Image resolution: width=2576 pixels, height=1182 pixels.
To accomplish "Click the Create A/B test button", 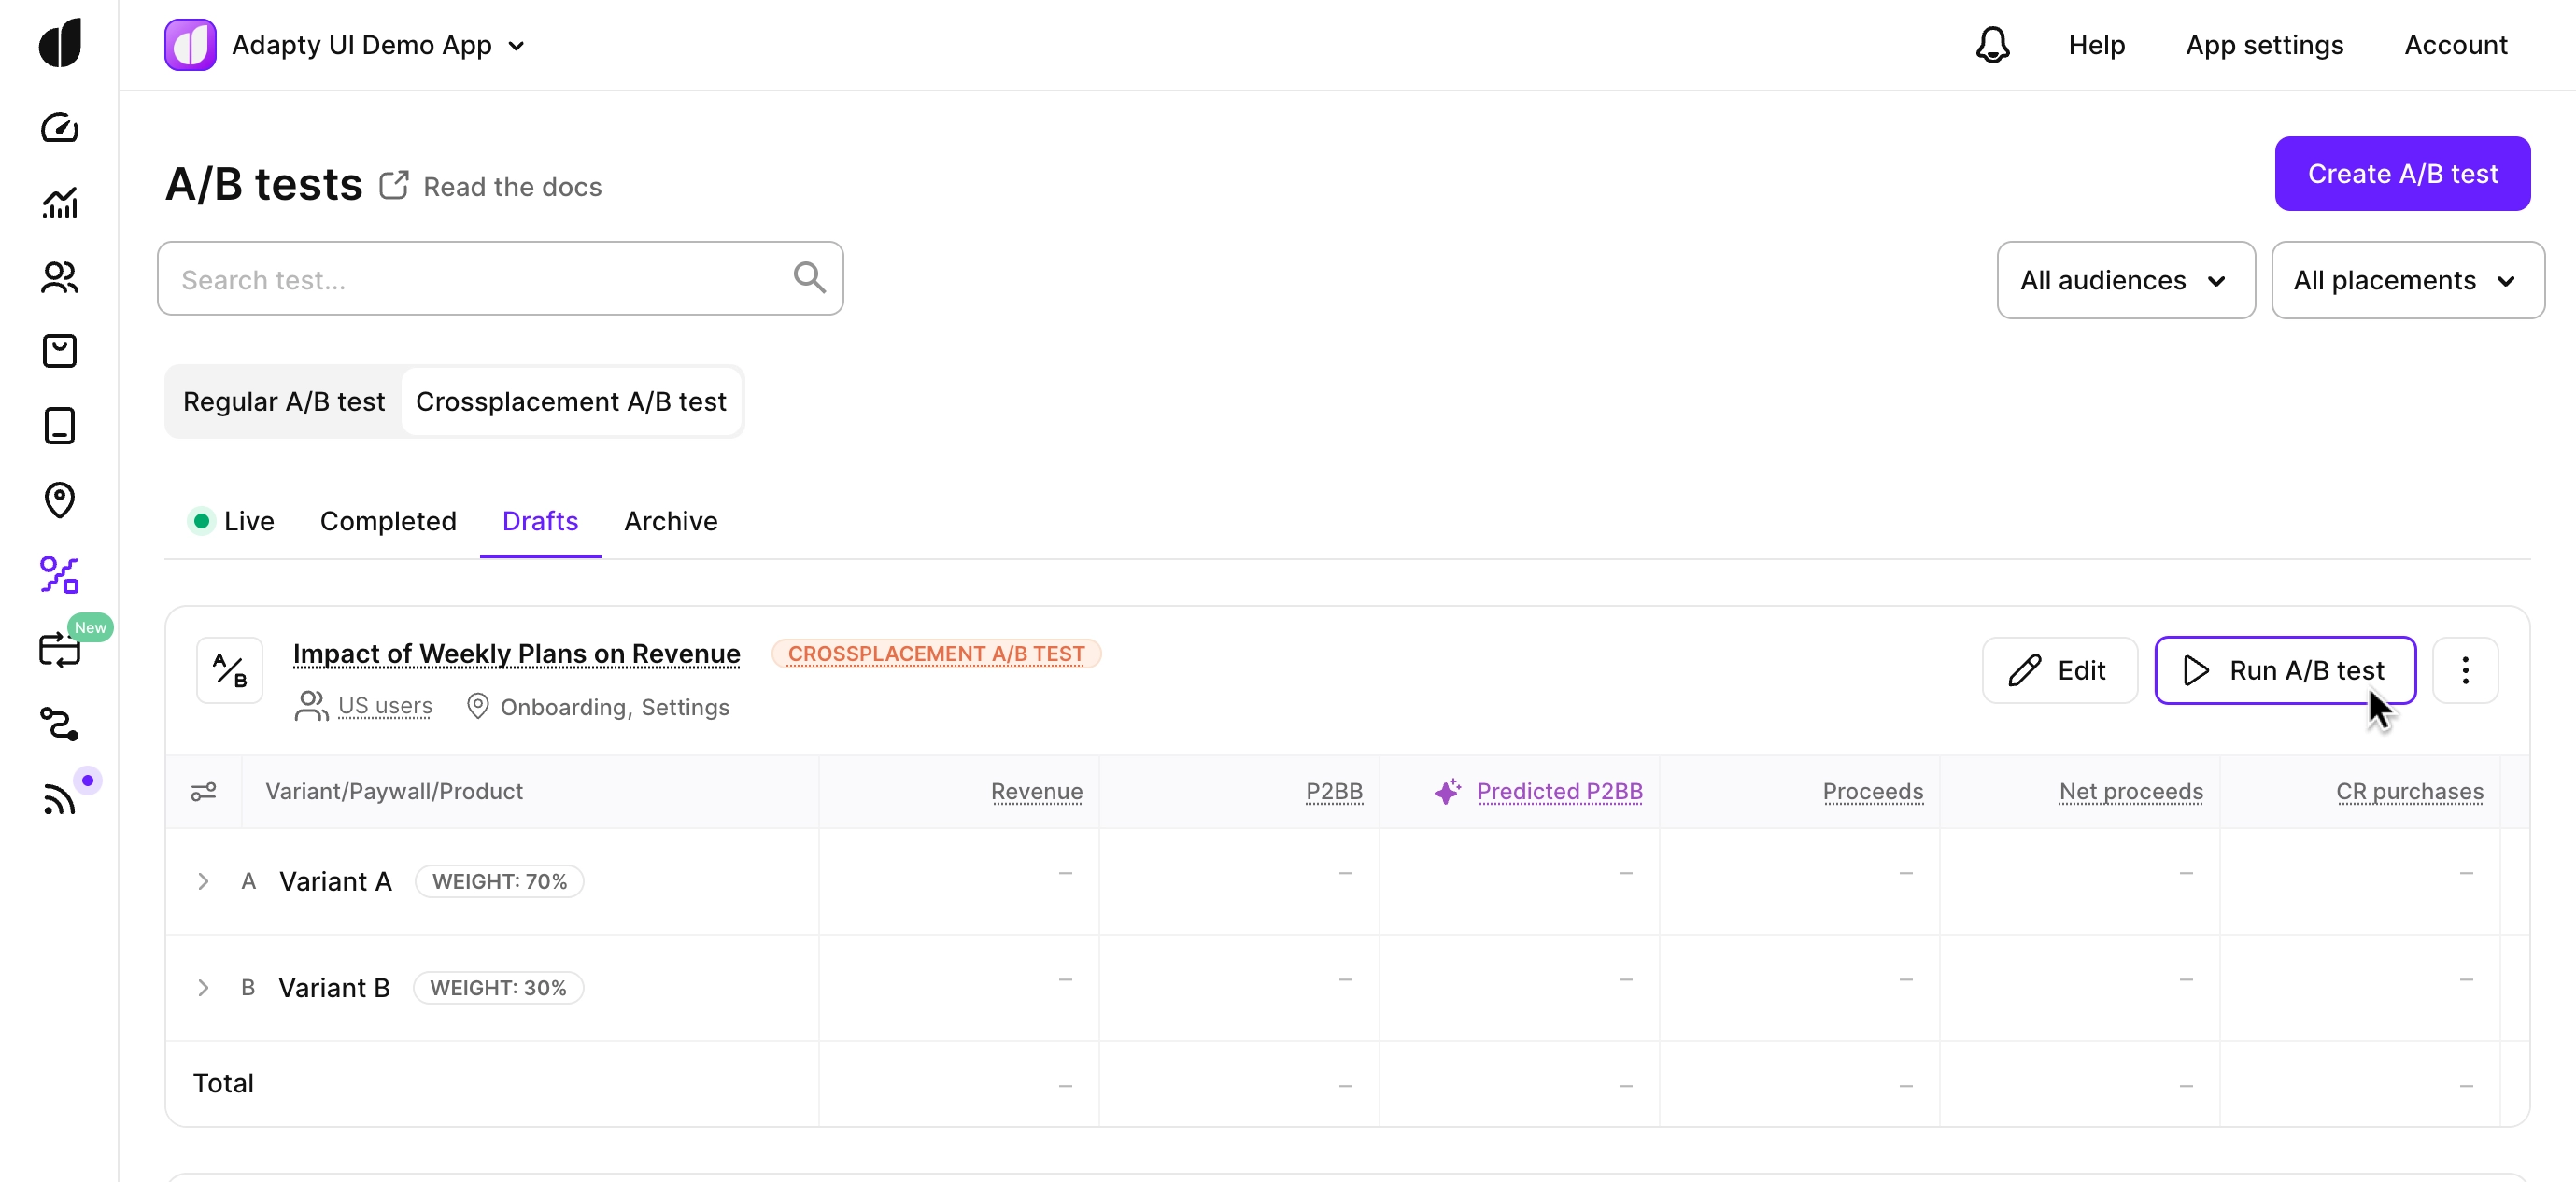I will coord(2402,174).
